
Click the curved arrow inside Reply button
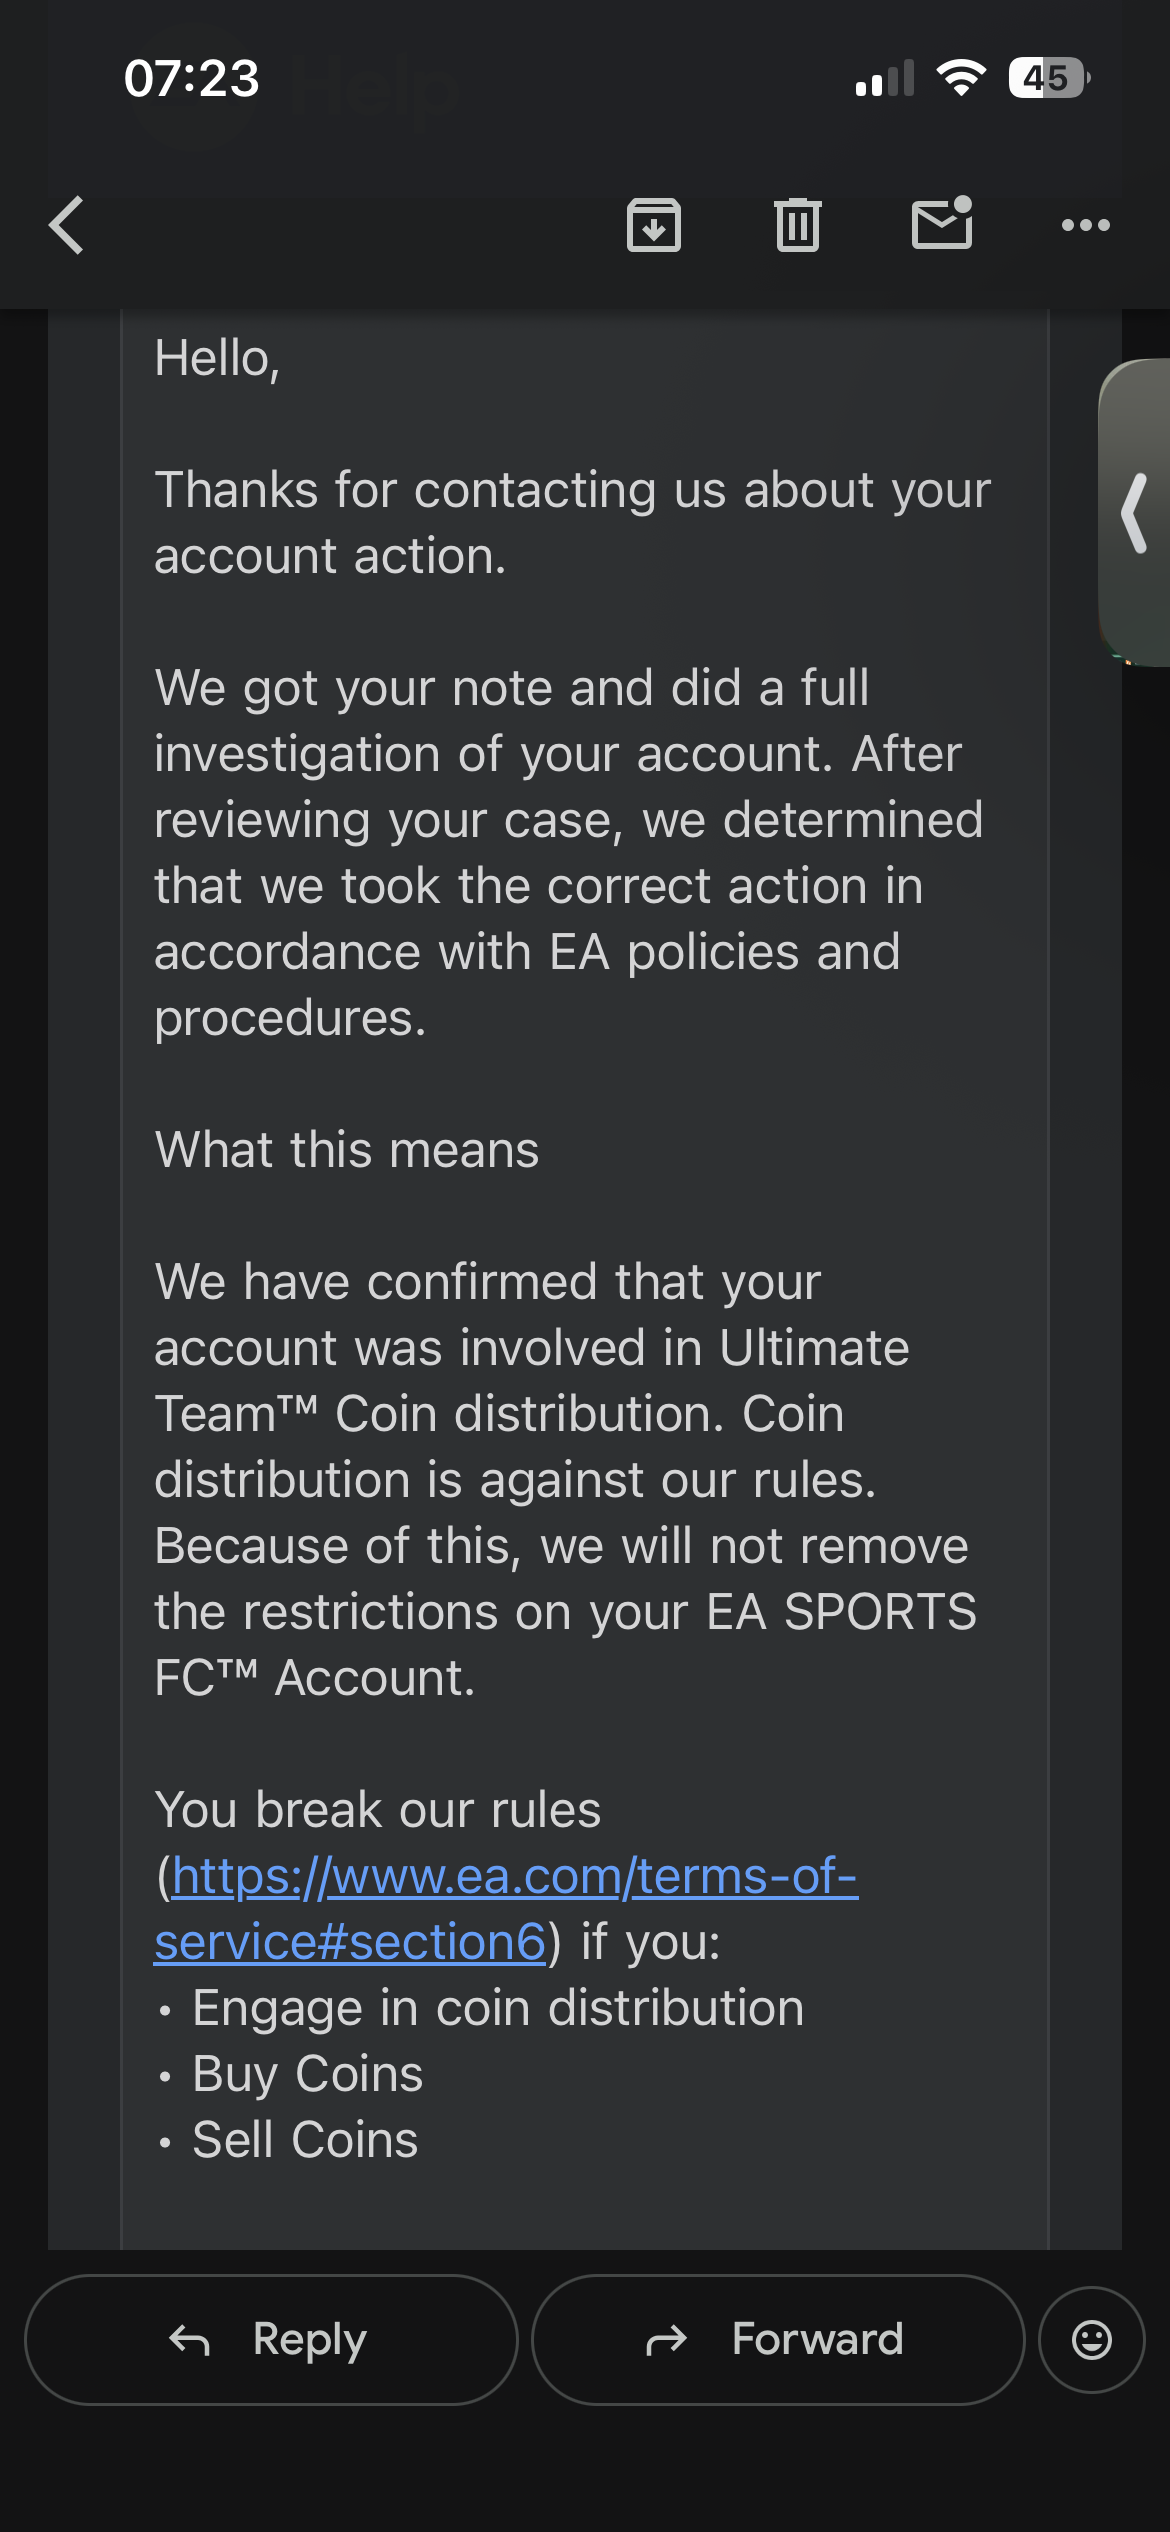click(189, 2340)
